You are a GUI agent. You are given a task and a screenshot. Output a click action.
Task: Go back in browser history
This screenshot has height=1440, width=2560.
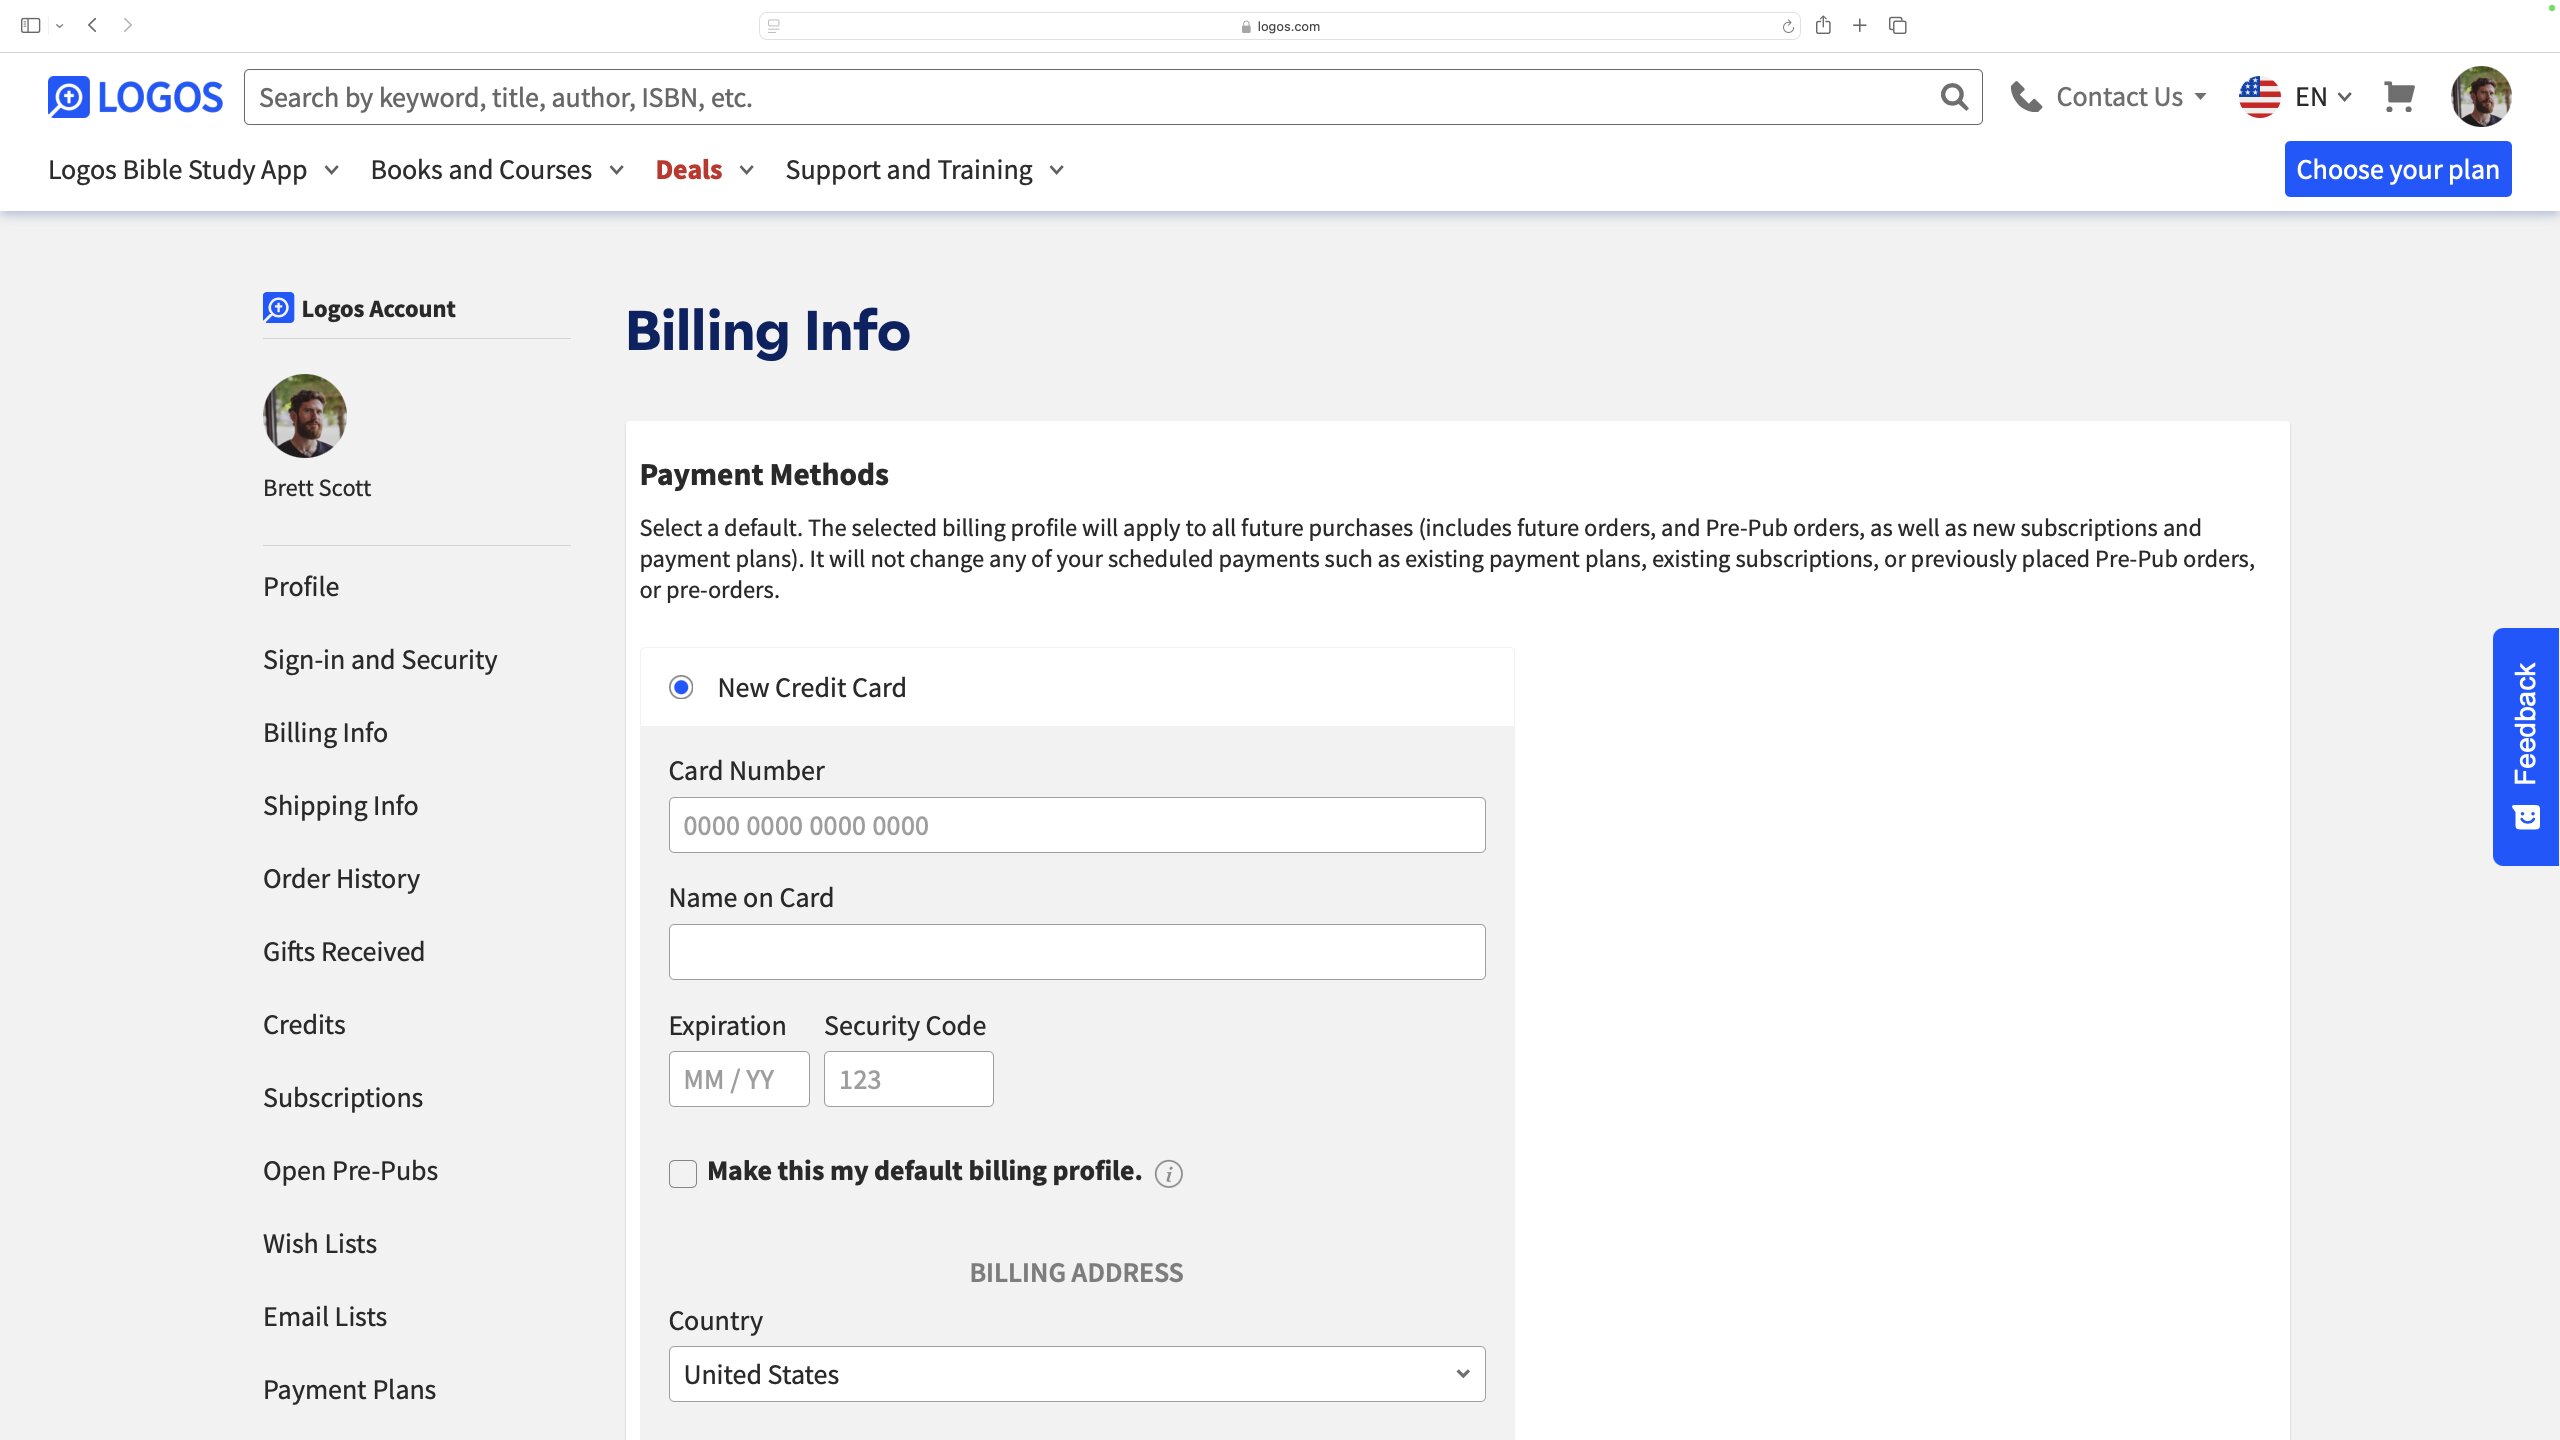click(92, 25)
